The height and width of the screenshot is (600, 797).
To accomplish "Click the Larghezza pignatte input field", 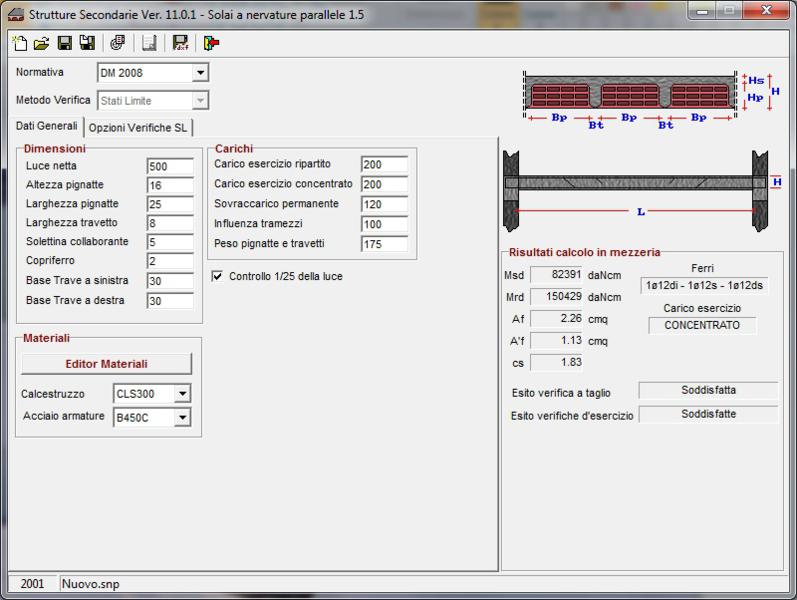I will (170, 204).
